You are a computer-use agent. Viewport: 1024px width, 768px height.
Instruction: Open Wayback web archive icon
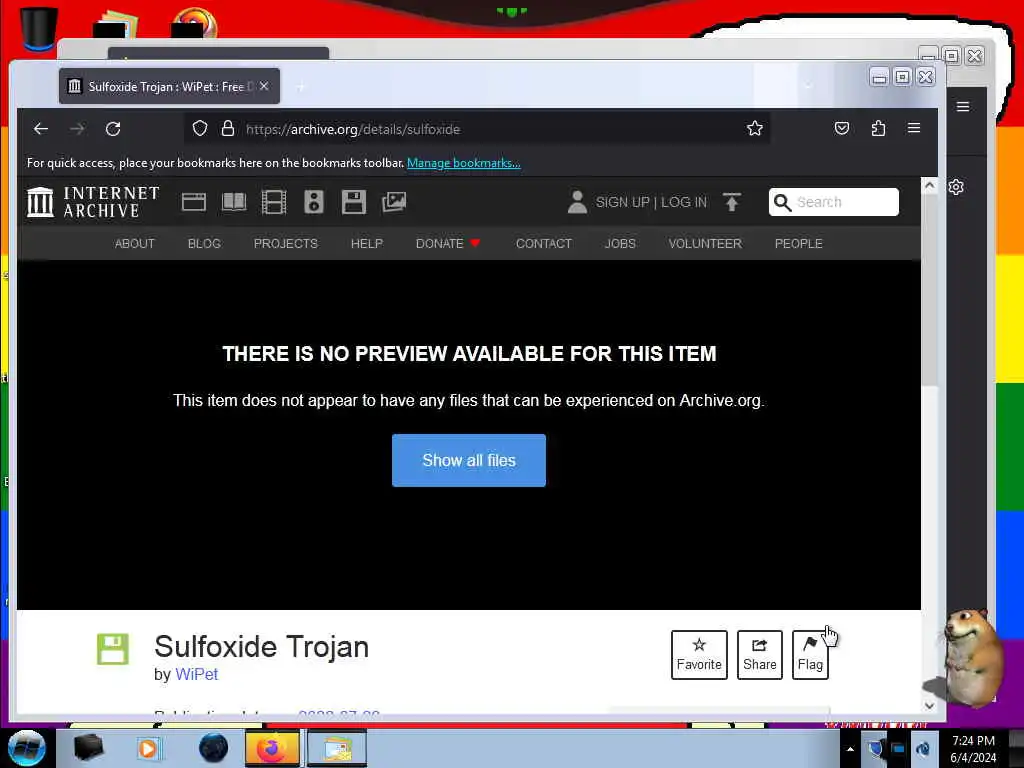193,202
